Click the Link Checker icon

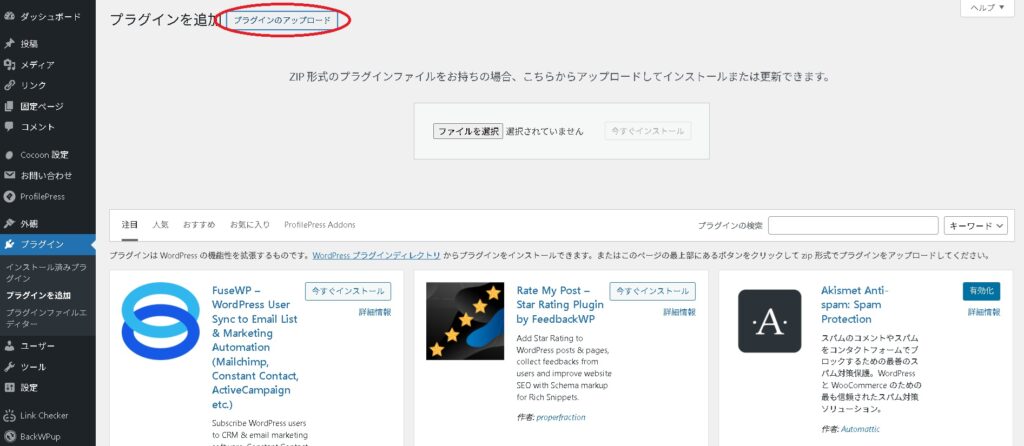(9, 415)
